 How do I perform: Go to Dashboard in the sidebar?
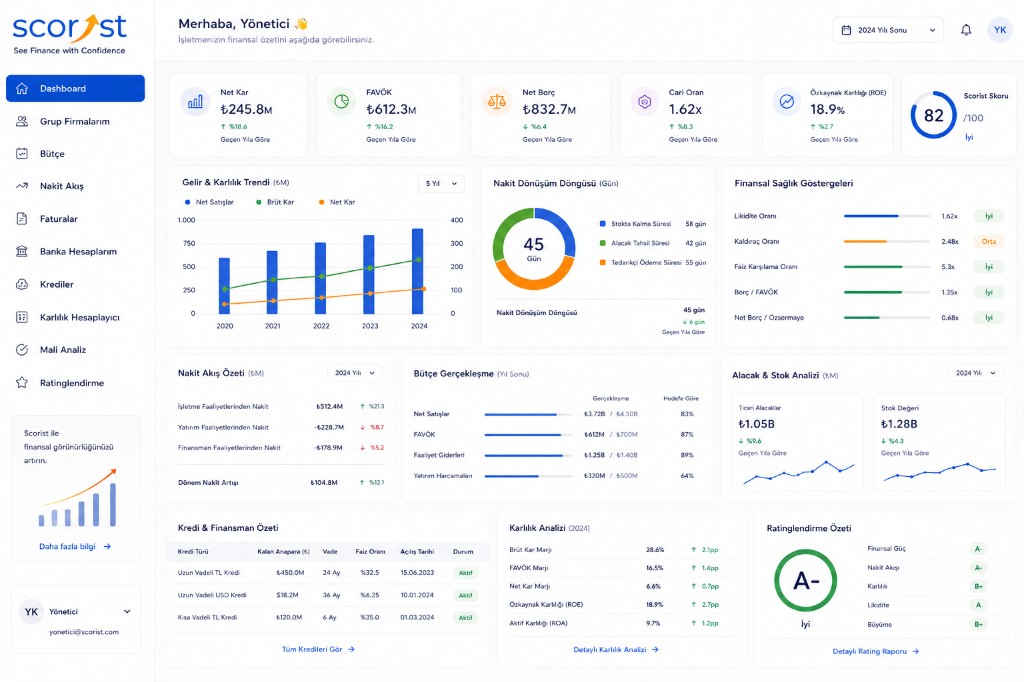pyautogui.click(x=75, y=88)
